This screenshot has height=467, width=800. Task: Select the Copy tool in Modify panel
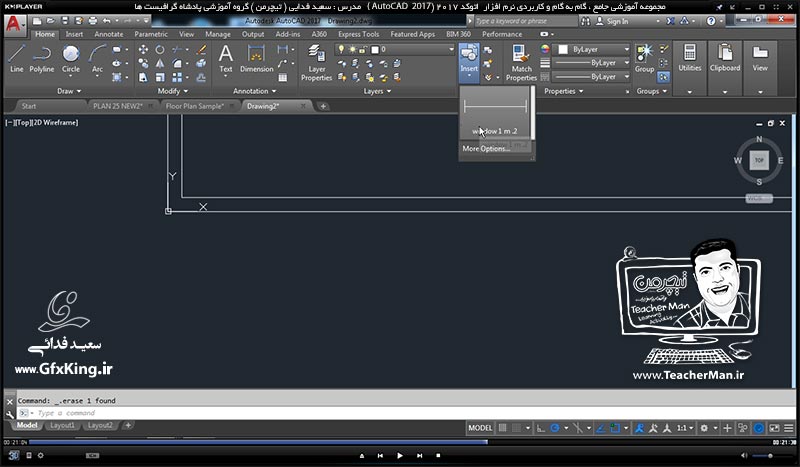[143, 64]
